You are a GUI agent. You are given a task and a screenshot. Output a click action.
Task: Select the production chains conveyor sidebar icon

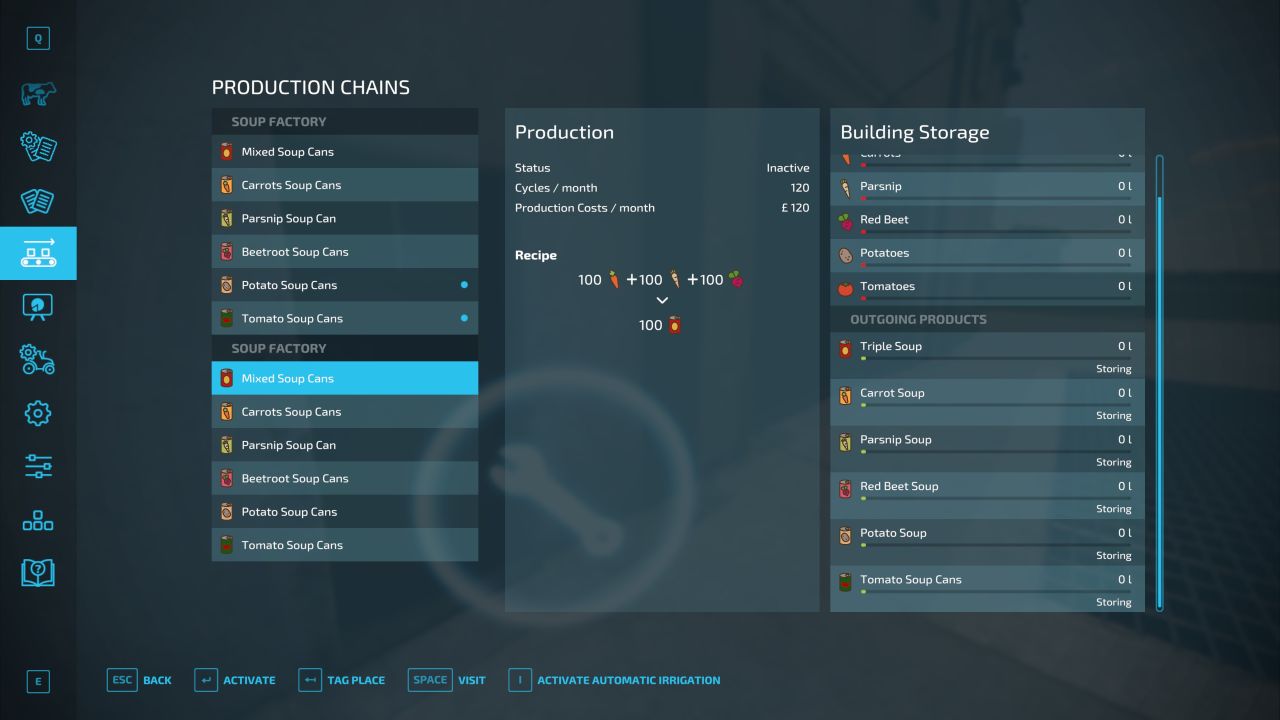(x=38, y=253)
